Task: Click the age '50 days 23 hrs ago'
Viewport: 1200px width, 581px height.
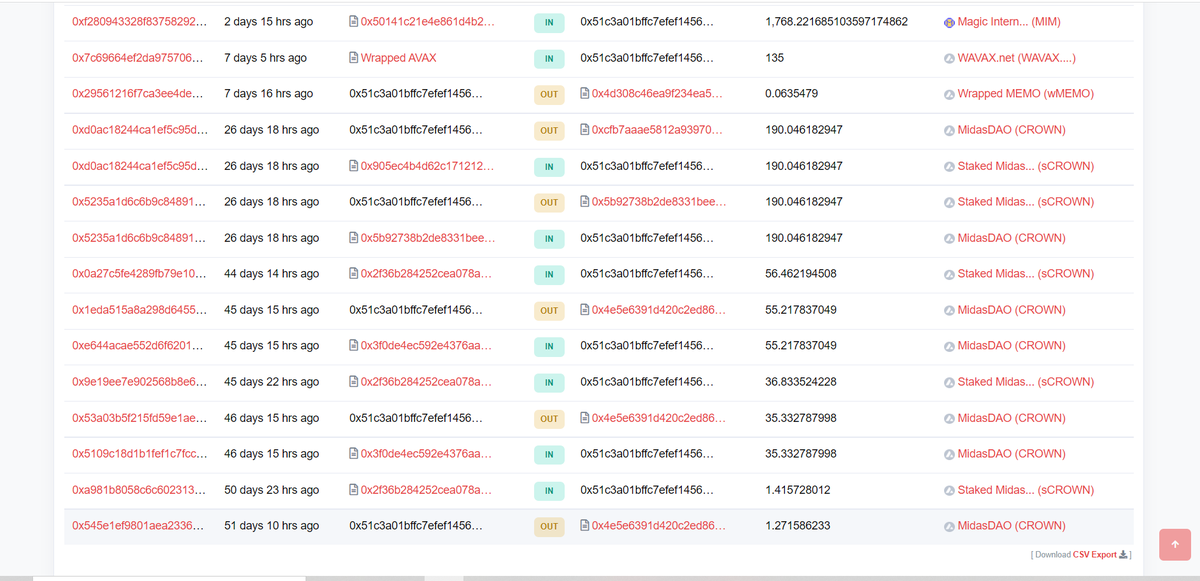Action: coord(272,490)
